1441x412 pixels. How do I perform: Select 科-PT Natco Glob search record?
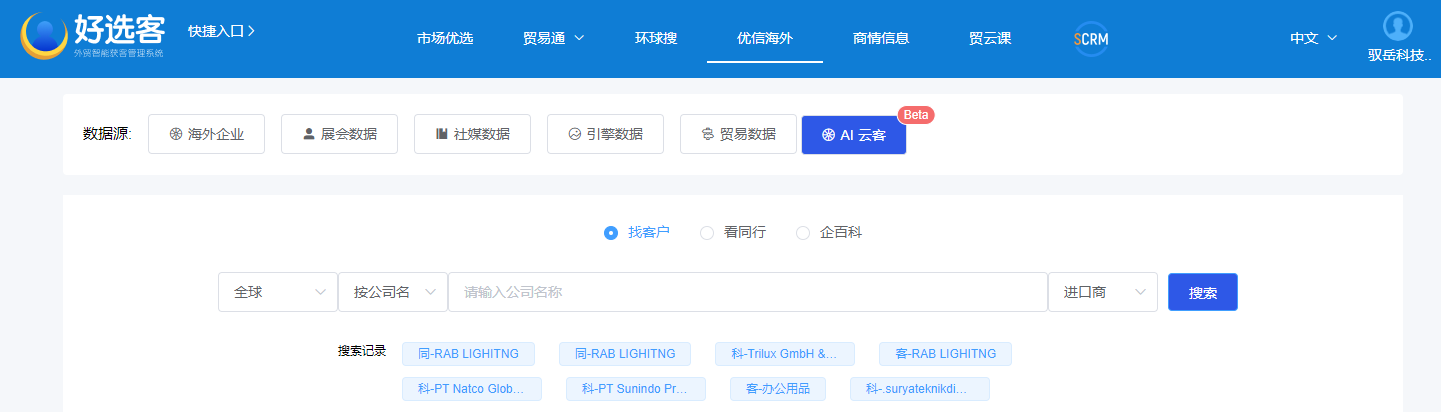coord(472,389)
